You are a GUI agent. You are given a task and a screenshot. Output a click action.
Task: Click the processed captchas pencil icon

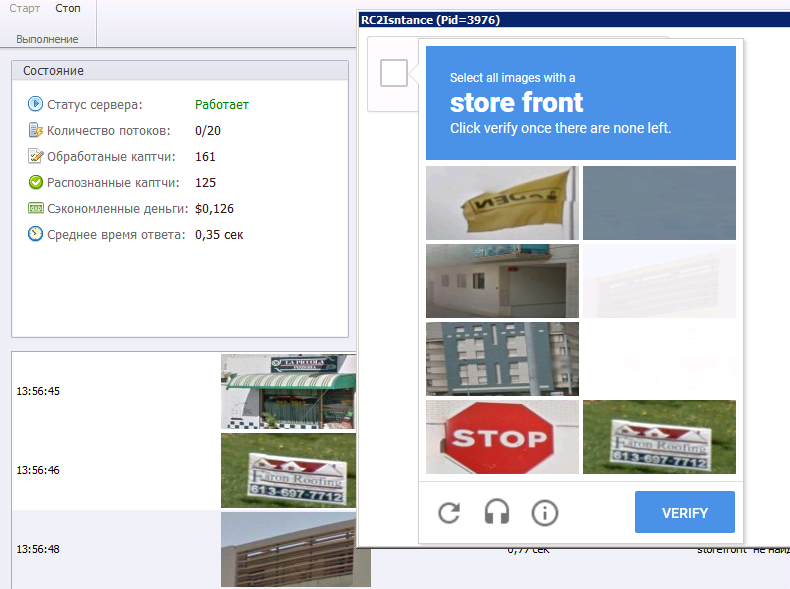click(x=35, y=156)
